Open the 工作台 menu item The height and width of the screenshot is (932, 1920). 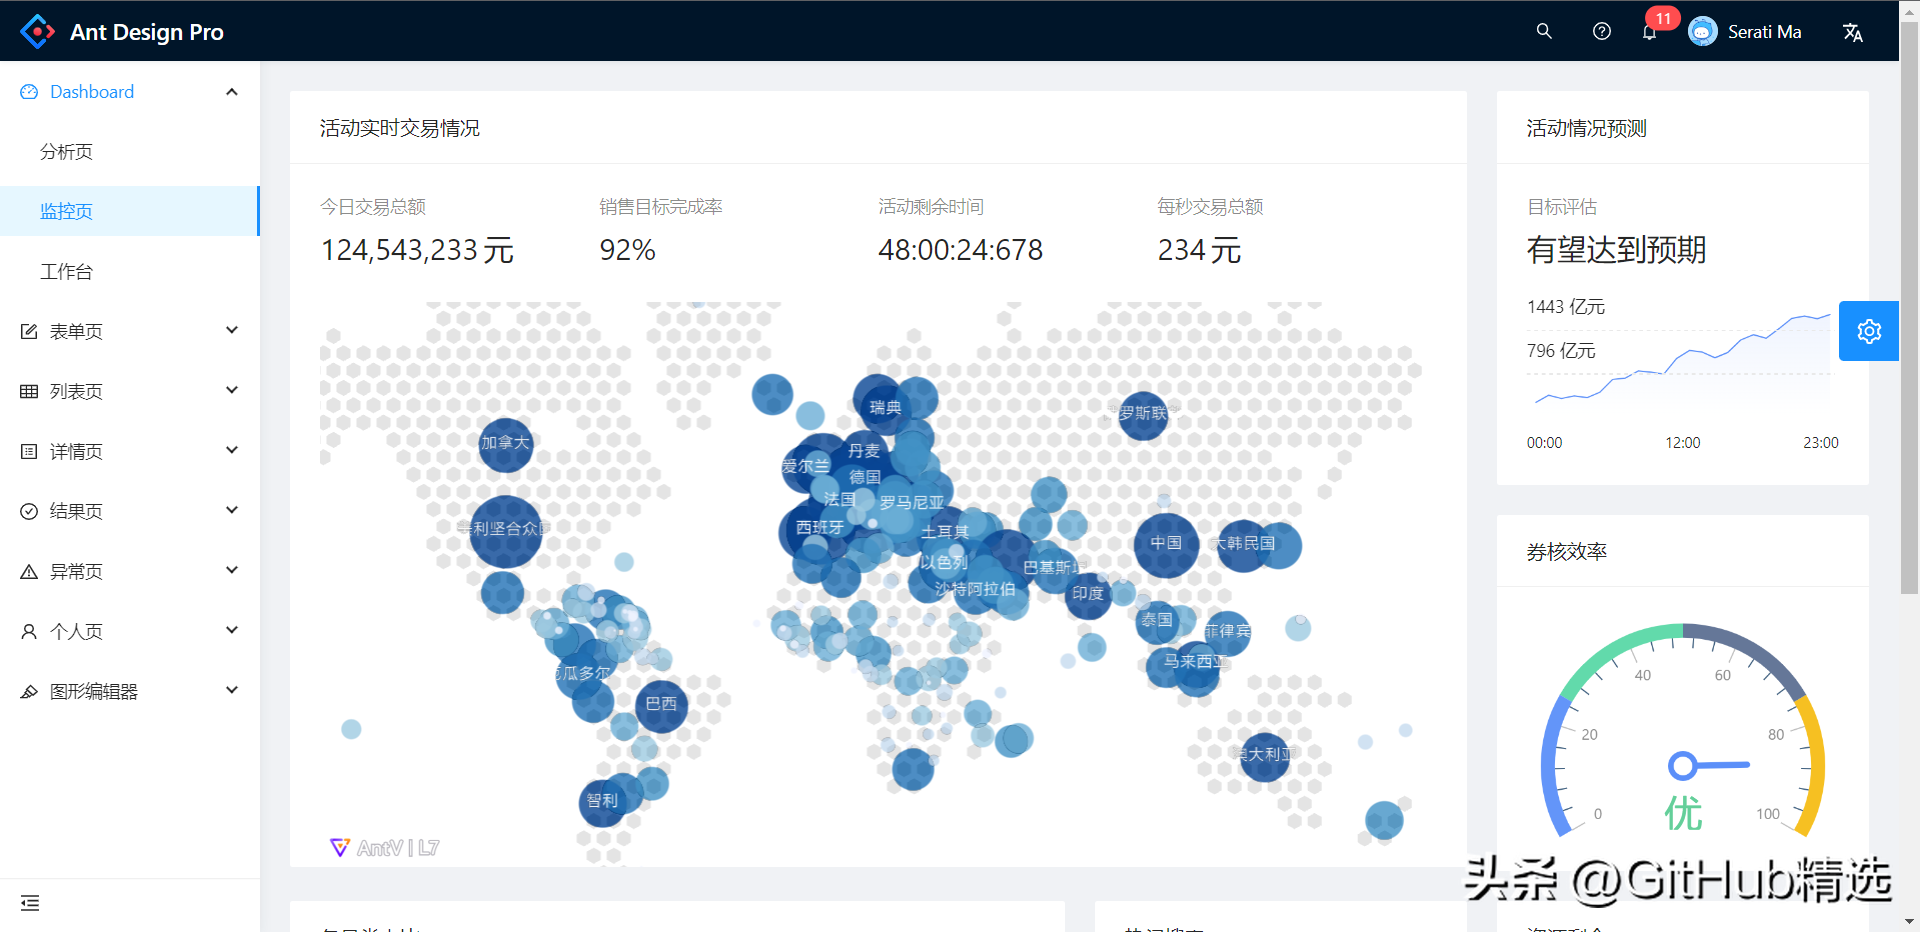(66, 272)
